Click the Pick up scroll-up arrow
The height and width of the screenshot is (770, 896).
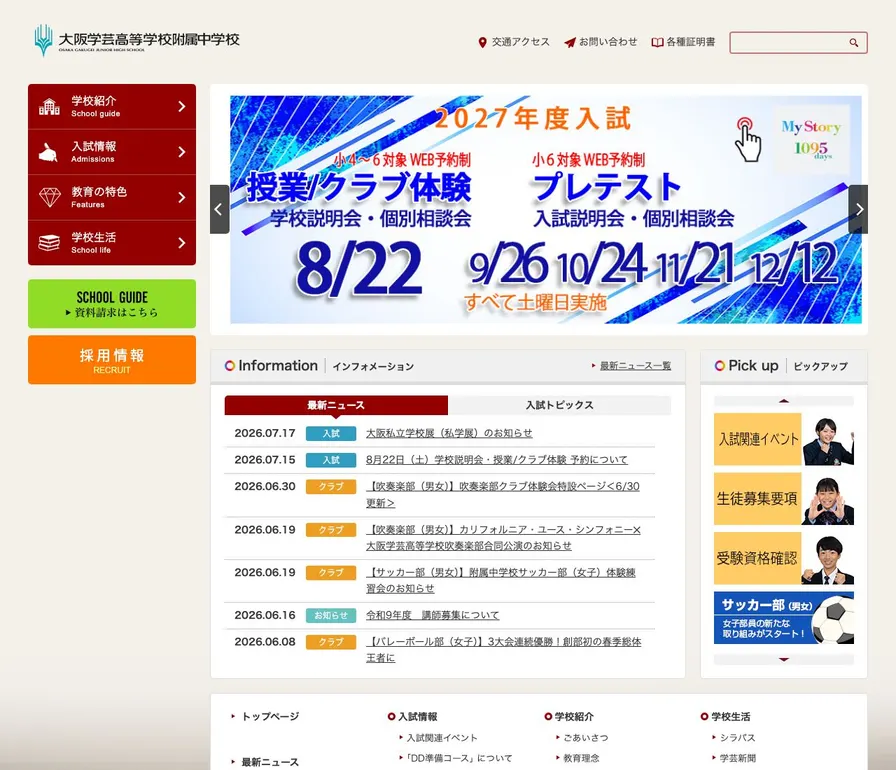pos(783,401)
